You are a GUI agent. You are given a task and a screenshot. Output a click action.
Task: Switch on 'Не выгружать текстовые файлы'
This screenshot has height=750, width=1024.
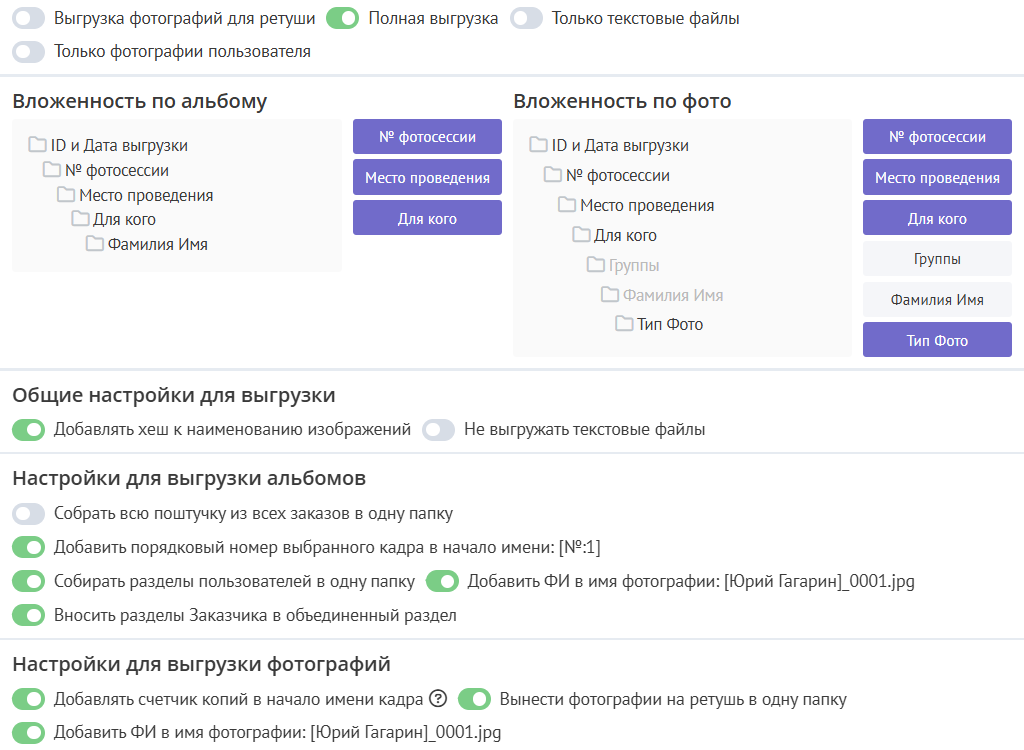(x=439, y=430)
